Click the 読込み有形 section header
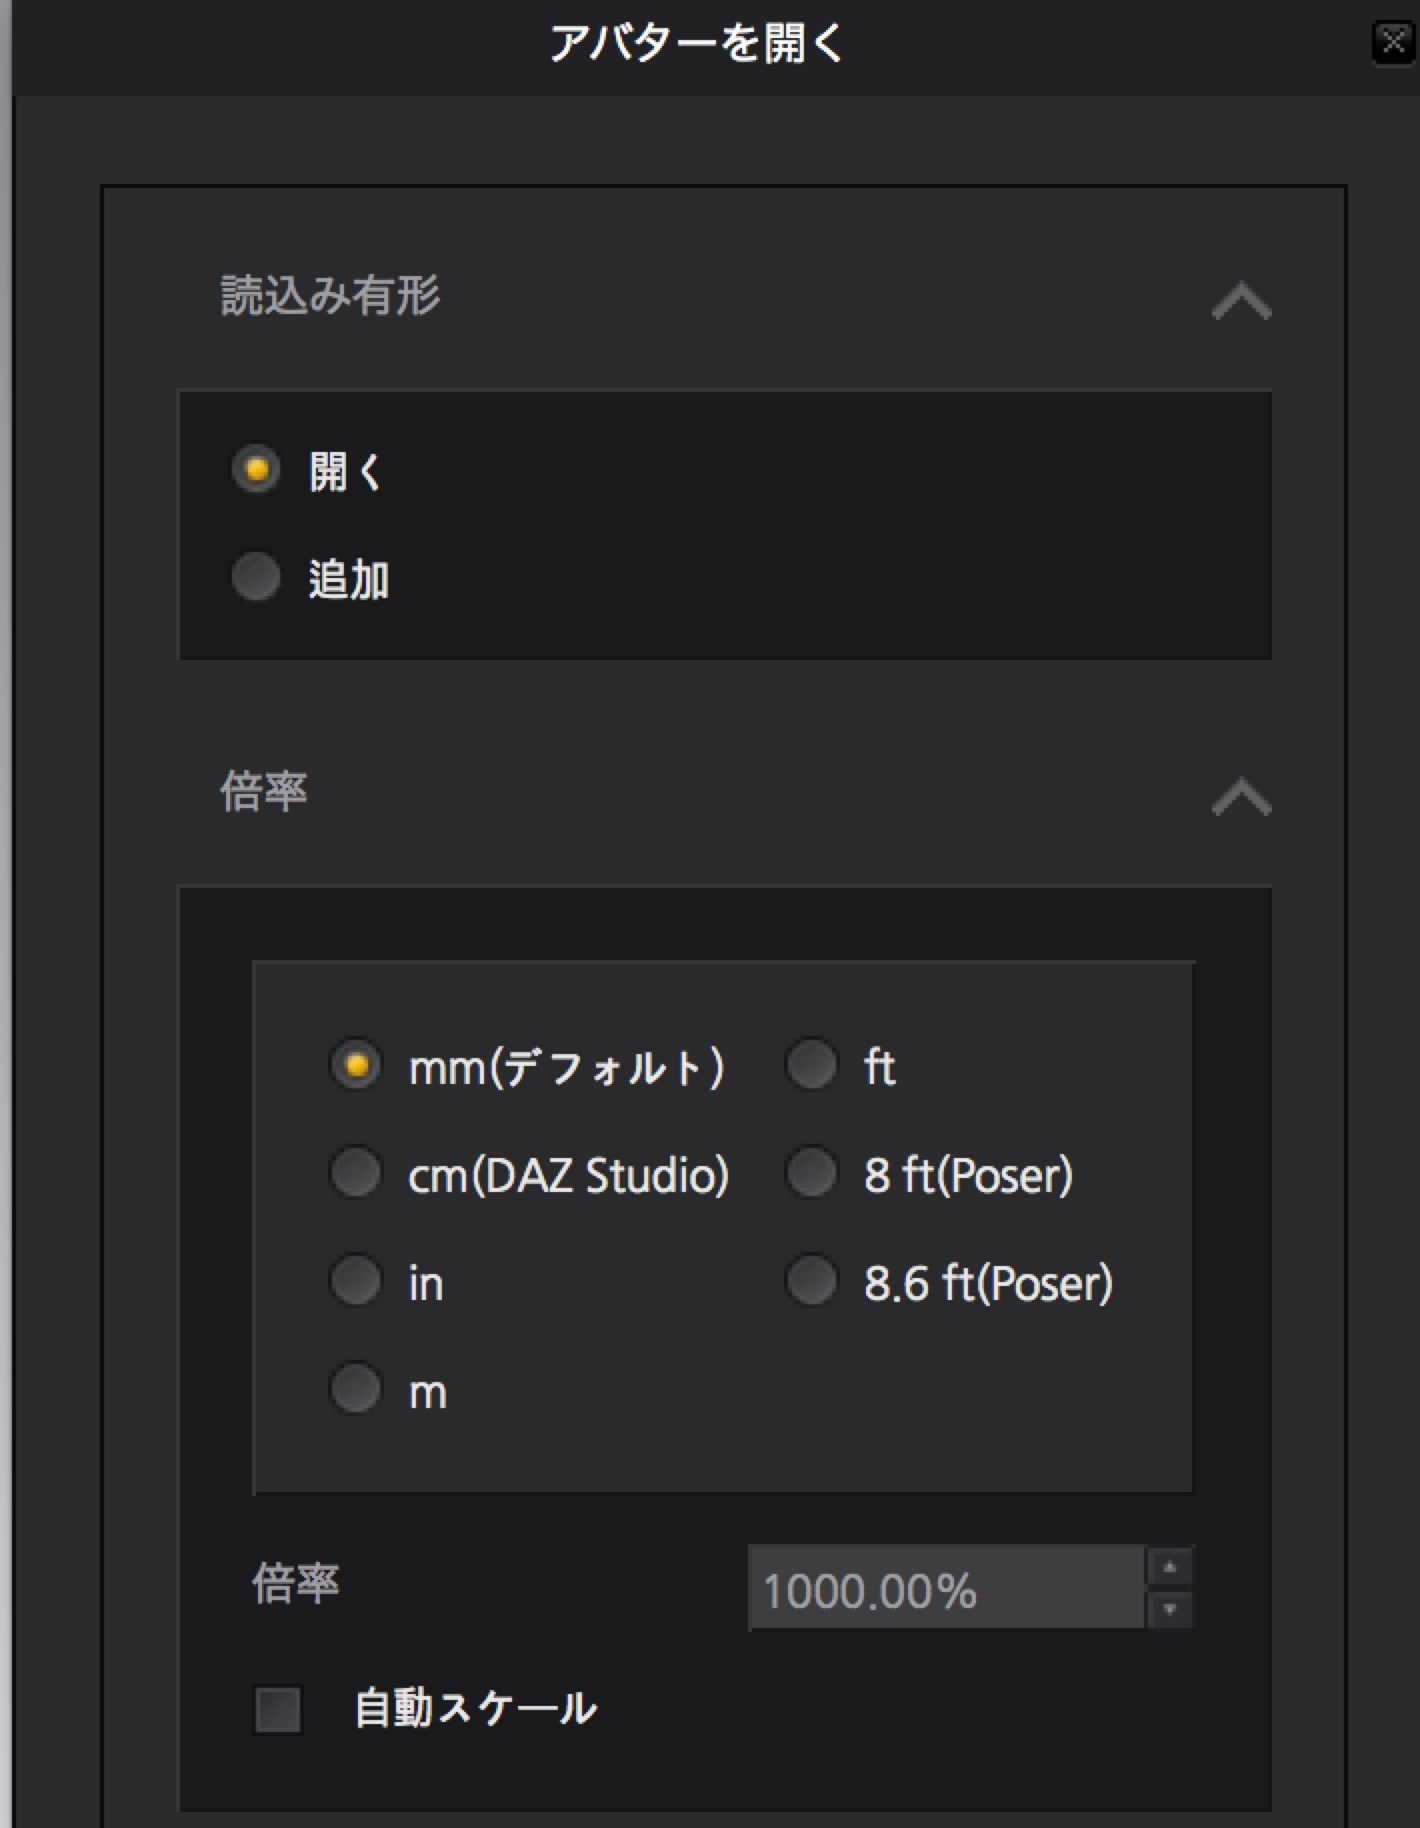1420x1828 pixels. [x=330, y=296]
